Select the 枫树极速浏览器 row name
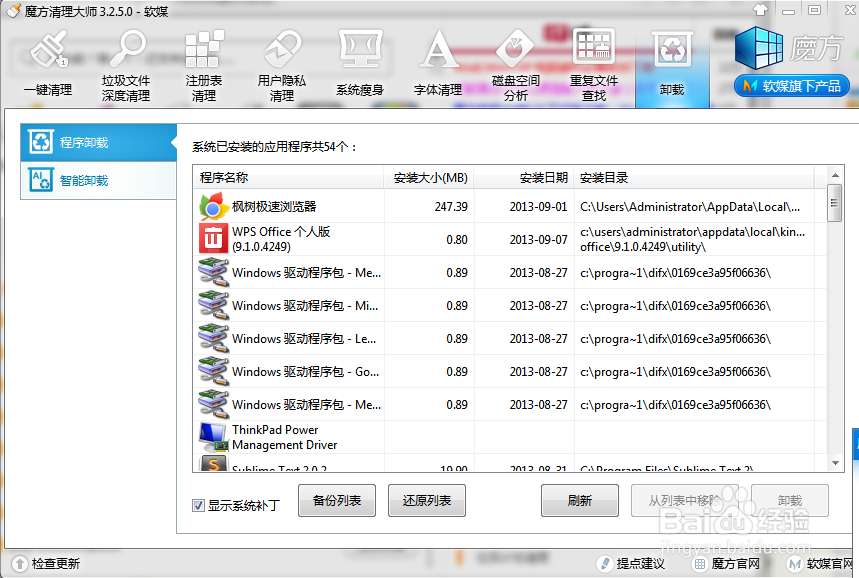Viewport: 859px width, 578px height. (x=274, y=207)
